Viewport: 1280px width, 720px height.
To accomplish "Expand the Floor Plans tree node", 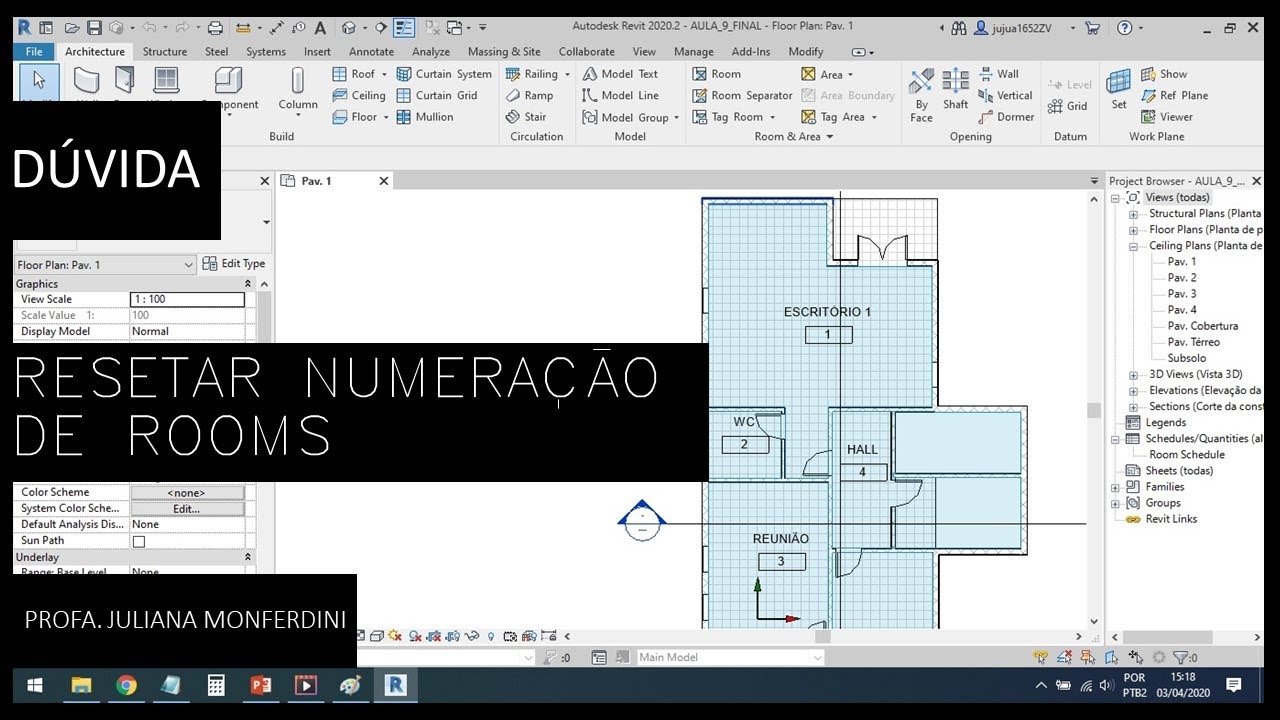I will point(1133,230).
